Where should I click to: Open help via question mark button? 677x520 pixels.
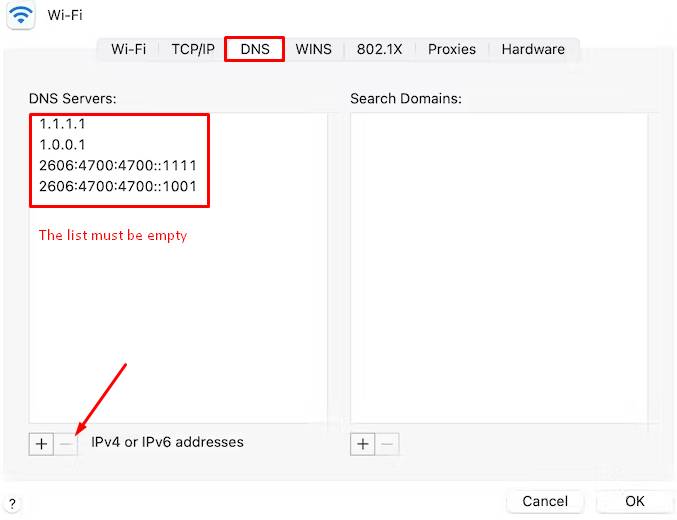[x=12, y=504]
